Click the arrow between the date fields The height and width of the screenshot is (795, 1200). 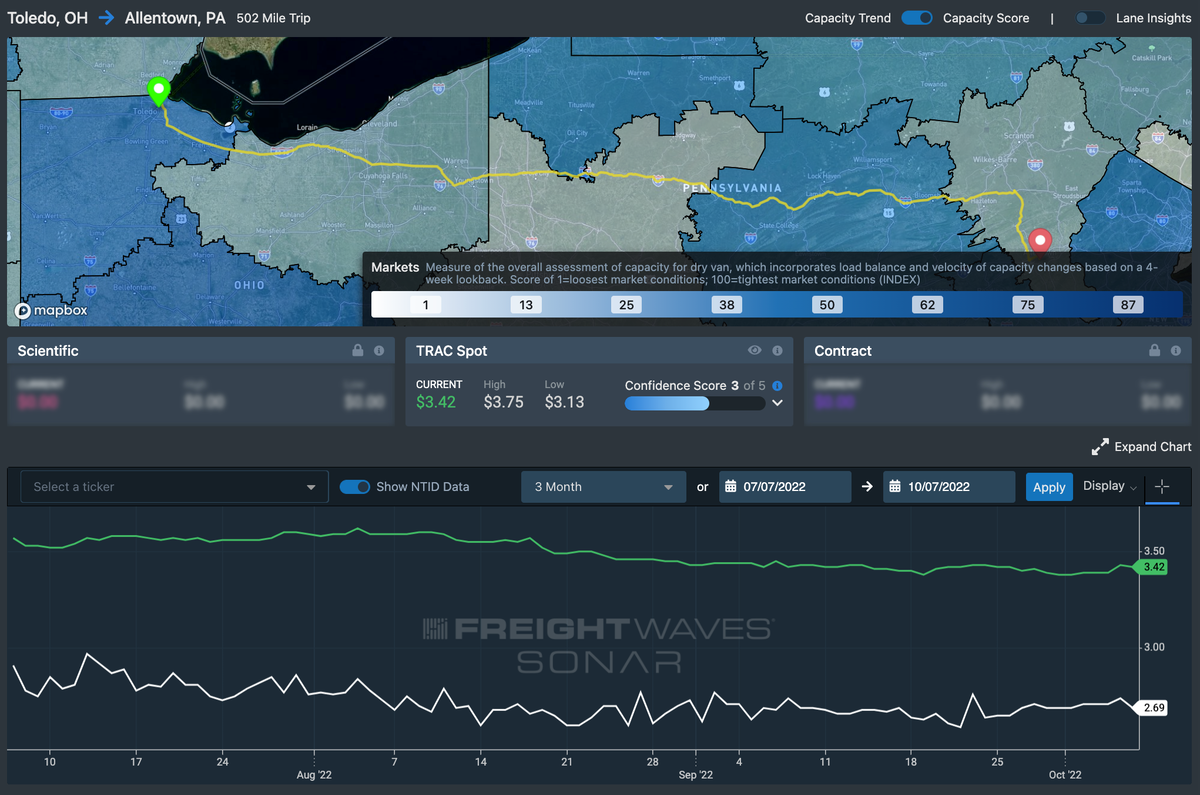tap(867, 487)
